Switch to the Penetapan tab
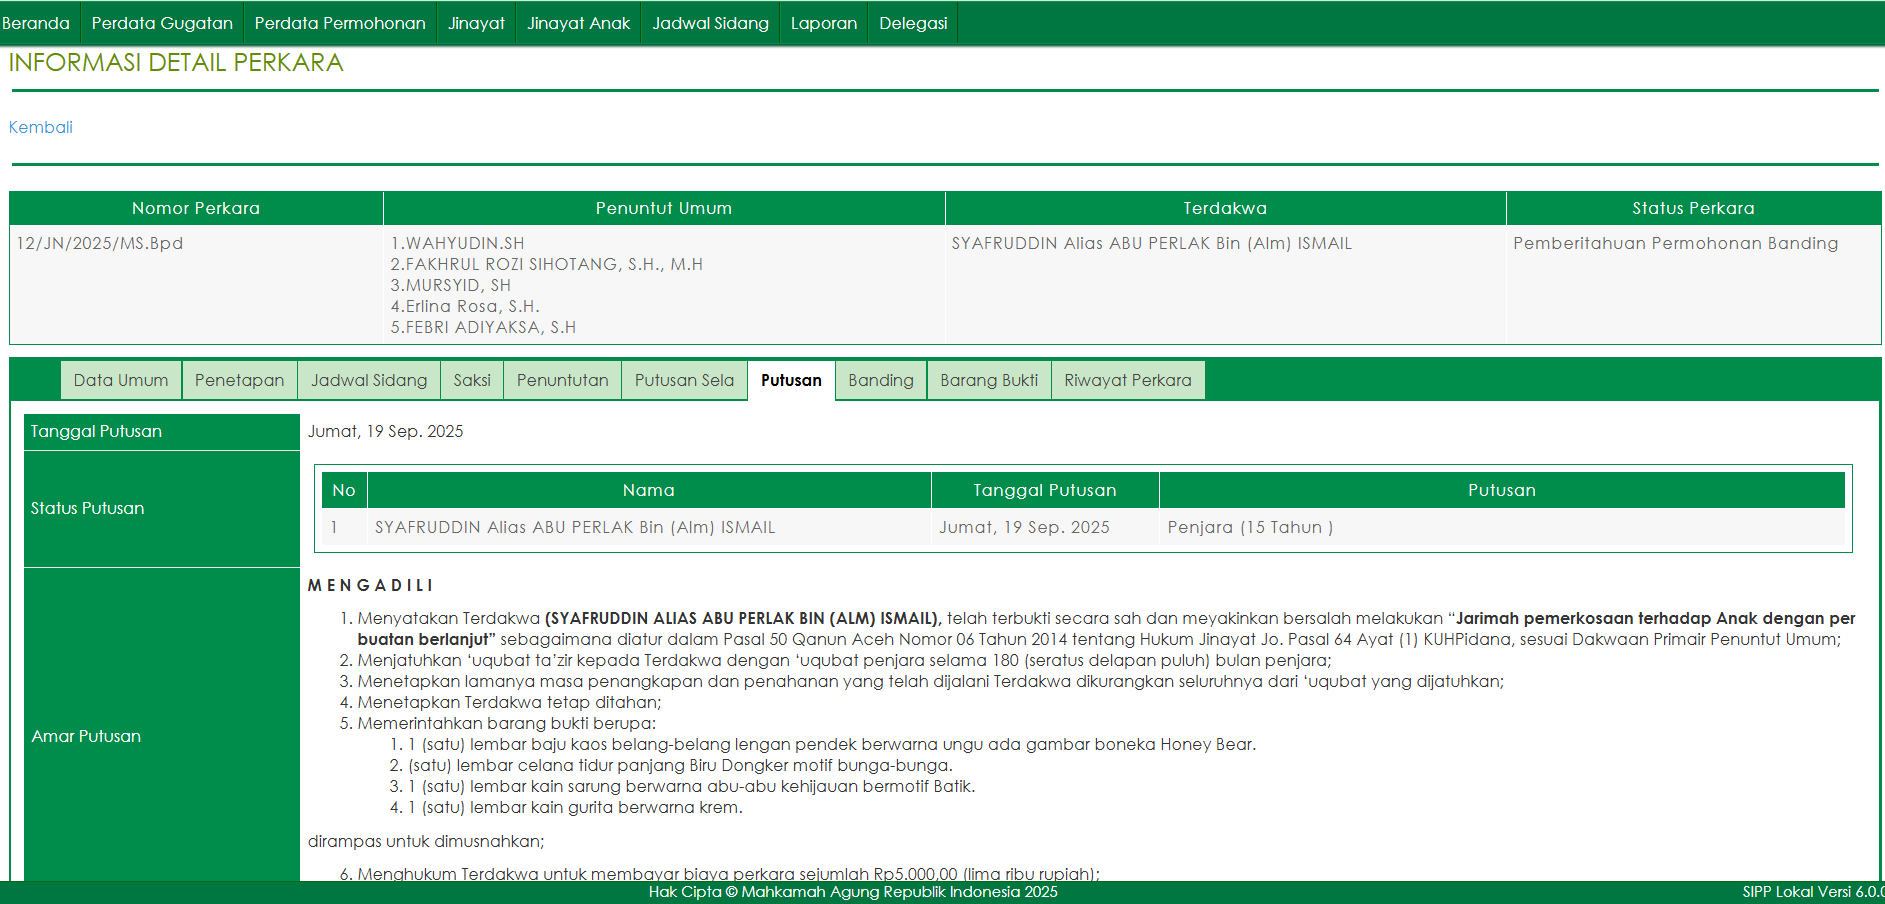 coord(240,380)
